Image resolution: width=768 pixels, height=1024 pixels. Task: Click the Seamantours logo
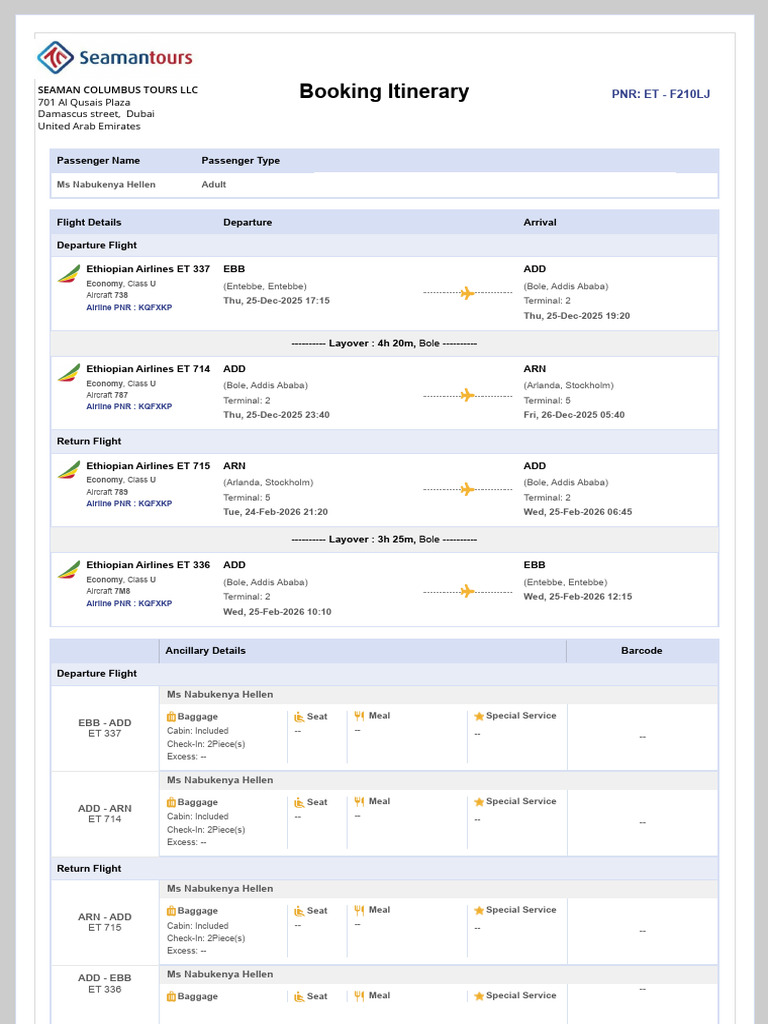click(115, 57)
